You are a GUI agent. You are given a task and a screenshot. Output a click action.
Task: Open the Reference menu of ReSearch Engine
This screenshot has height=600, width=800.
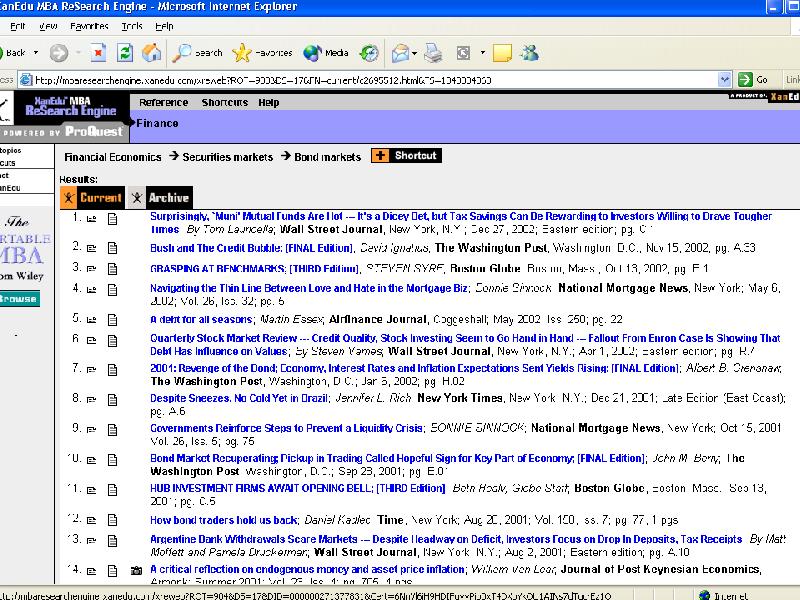pyautogui.click(x=163, y=103)
